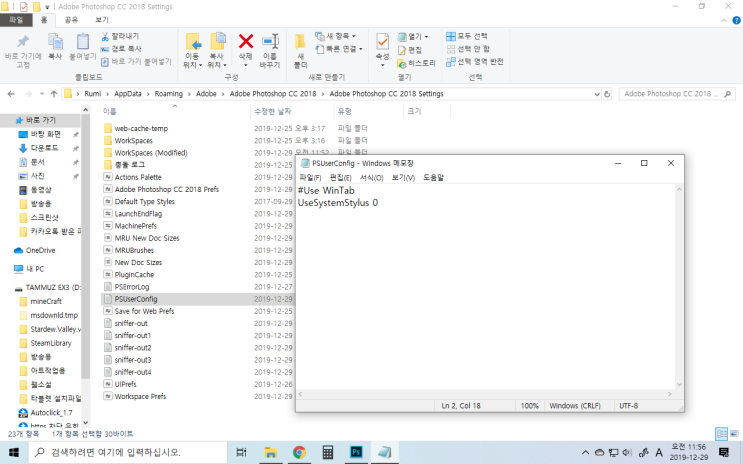Select the web-cache-temp folder
Image resolution: width=743 pixels, height=464 pixels.
tap(141, 128)
